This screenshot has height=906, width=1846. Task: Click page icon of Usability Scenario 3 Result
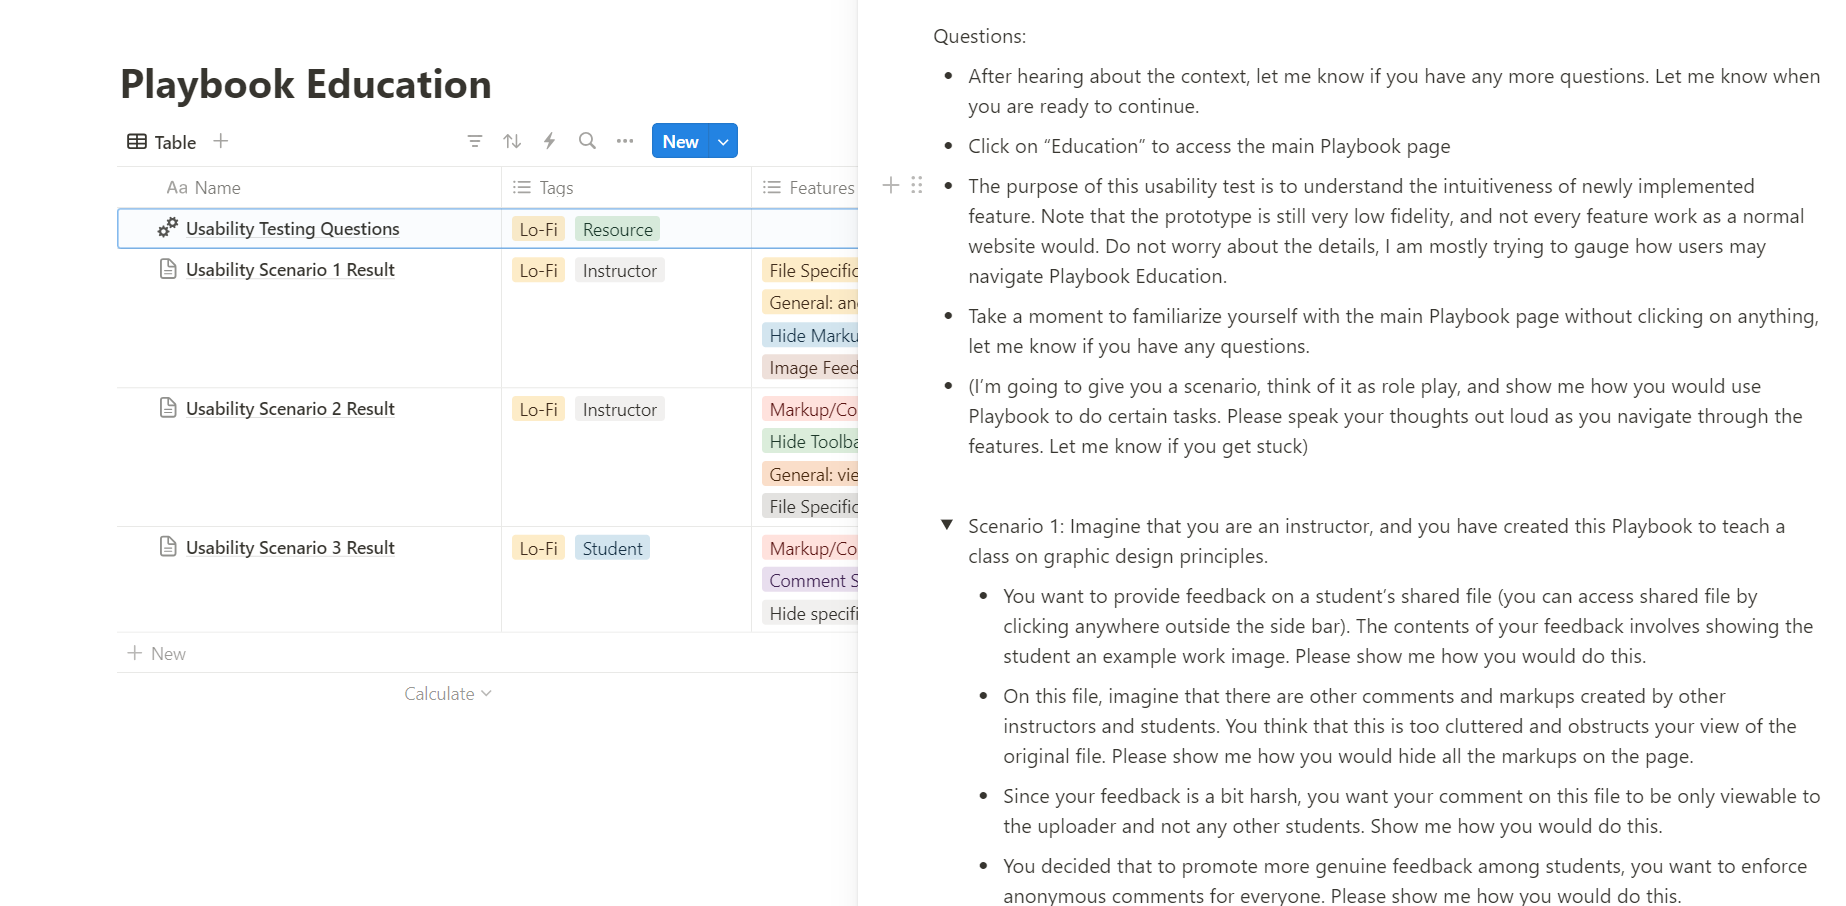(x=168, y=547)
